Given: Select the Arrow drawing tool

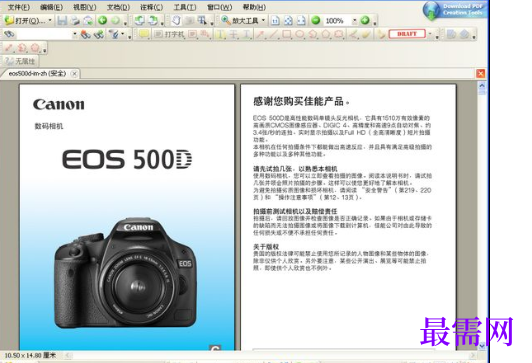Looking at the screenshot, I should 260,34.
